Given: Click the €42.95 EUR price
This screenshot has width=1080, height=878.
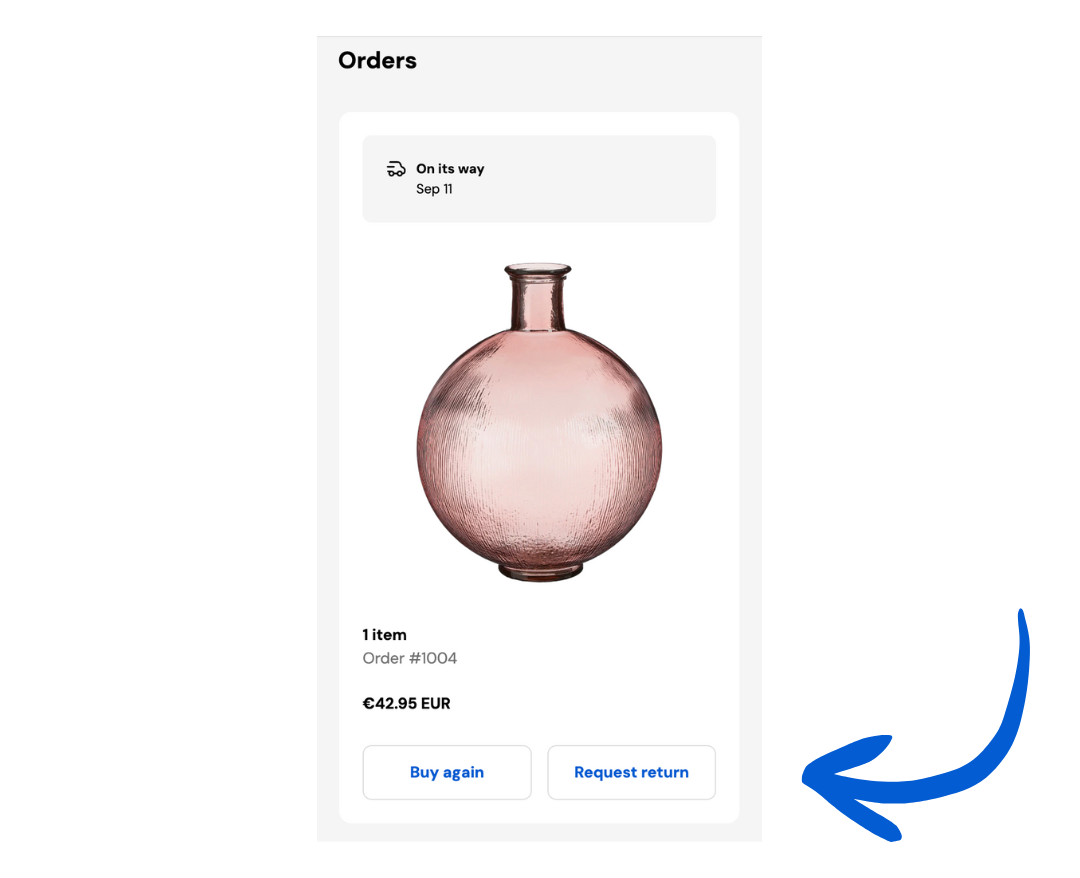Looking at the screenshot, I should pyautogui.click(x=406, y=704).
